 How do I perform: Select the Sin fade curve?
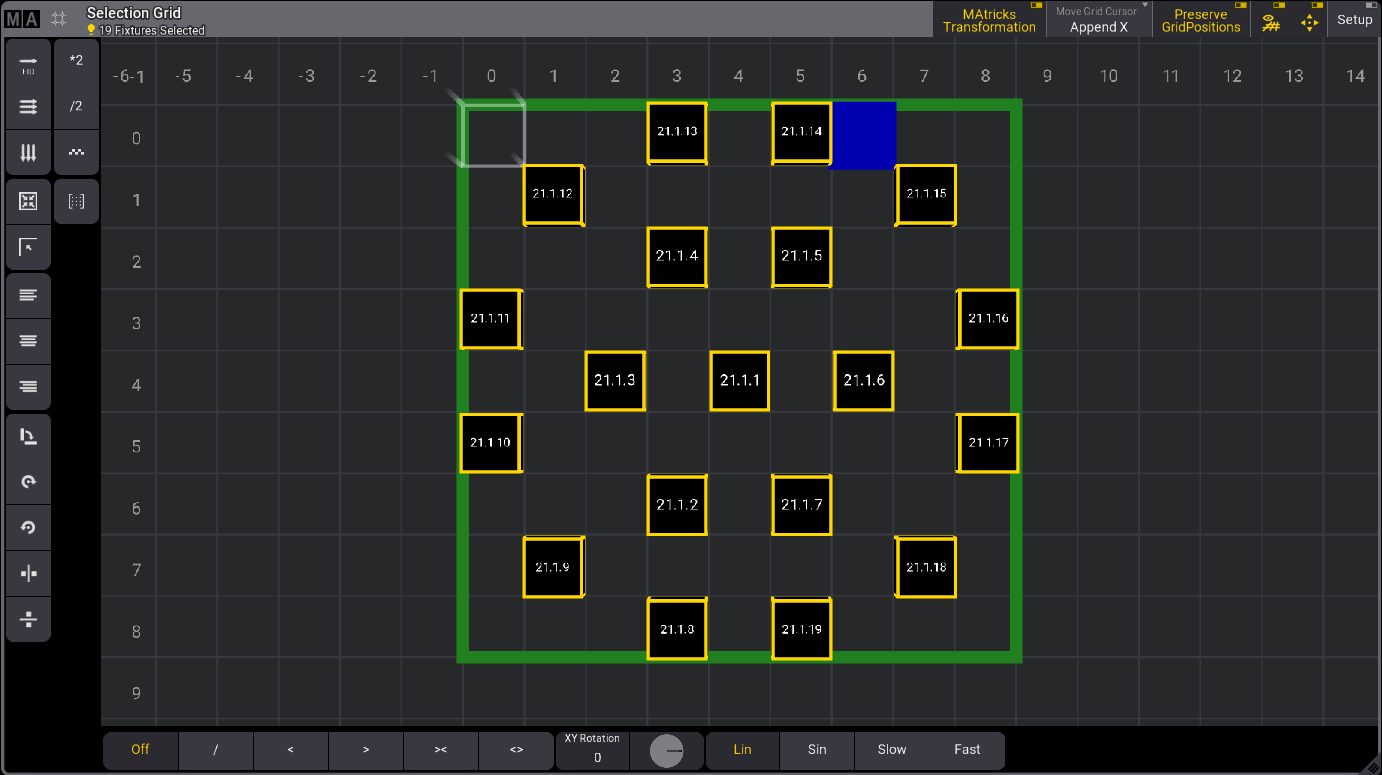tap(816, 750)
